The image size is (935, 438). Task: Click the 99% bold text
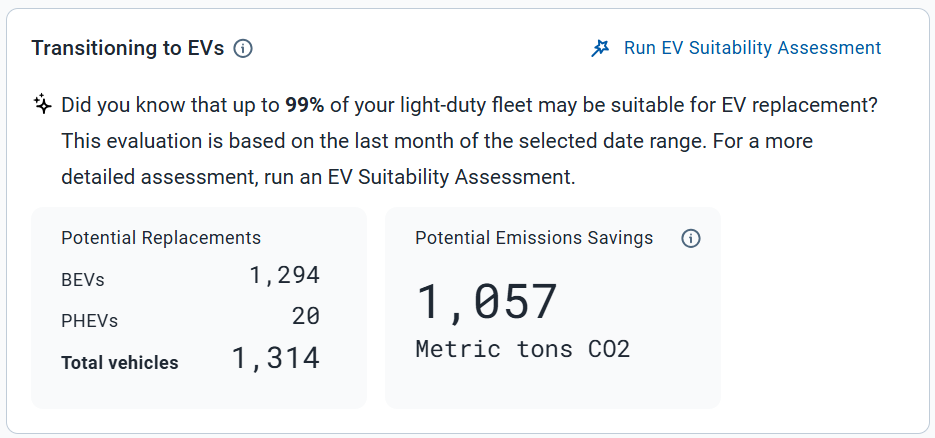305,105
